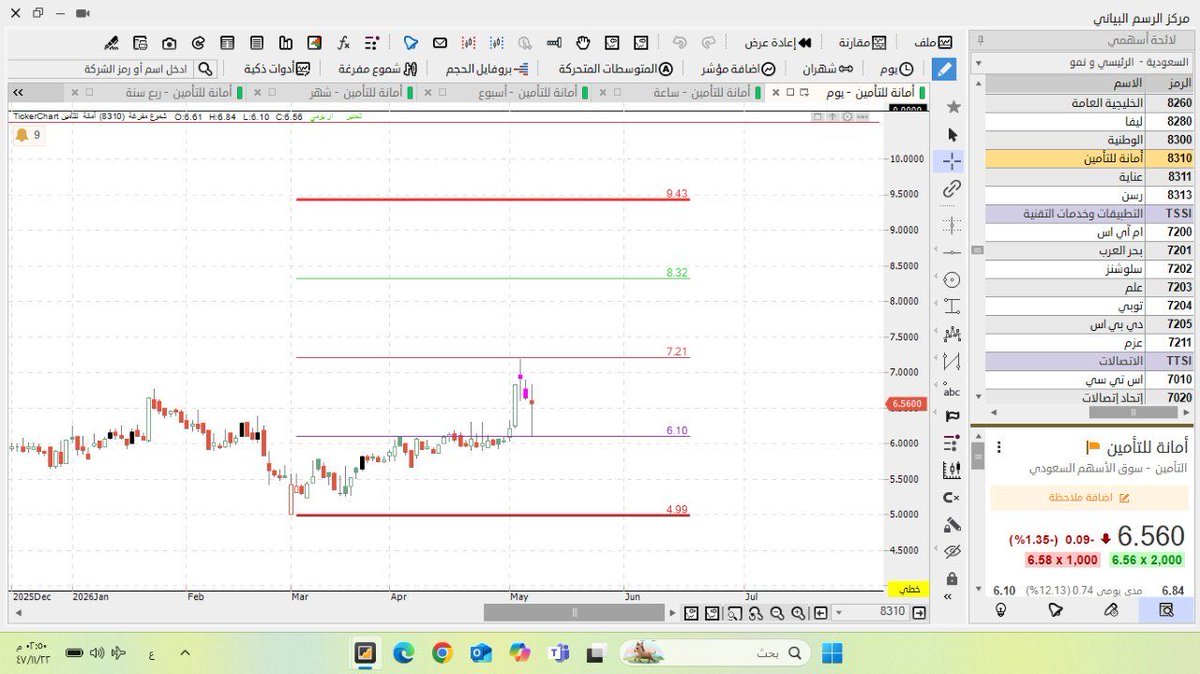Click the undo arrow icon
The image size is (1200, 674).
679,43
